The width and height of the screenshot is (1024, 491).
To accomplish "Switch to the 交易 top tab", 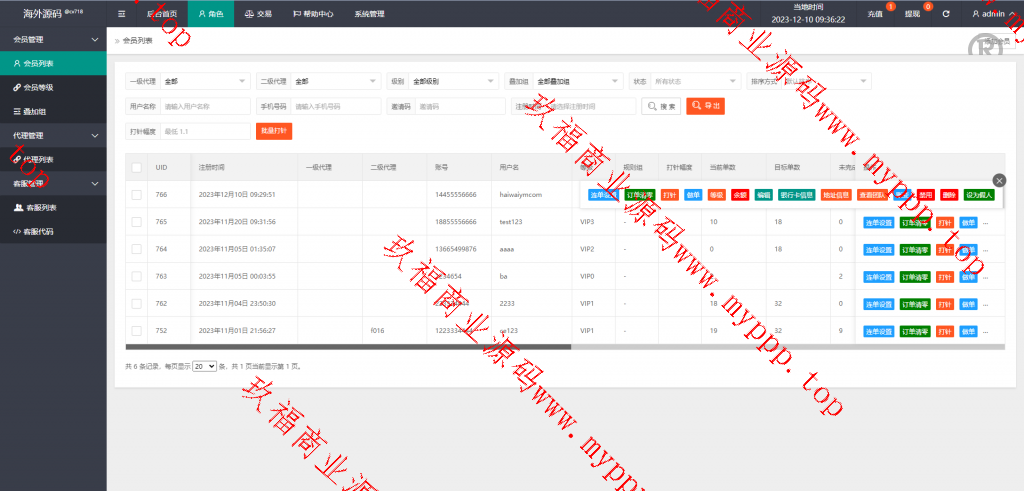I will click(x=258, y=14).
